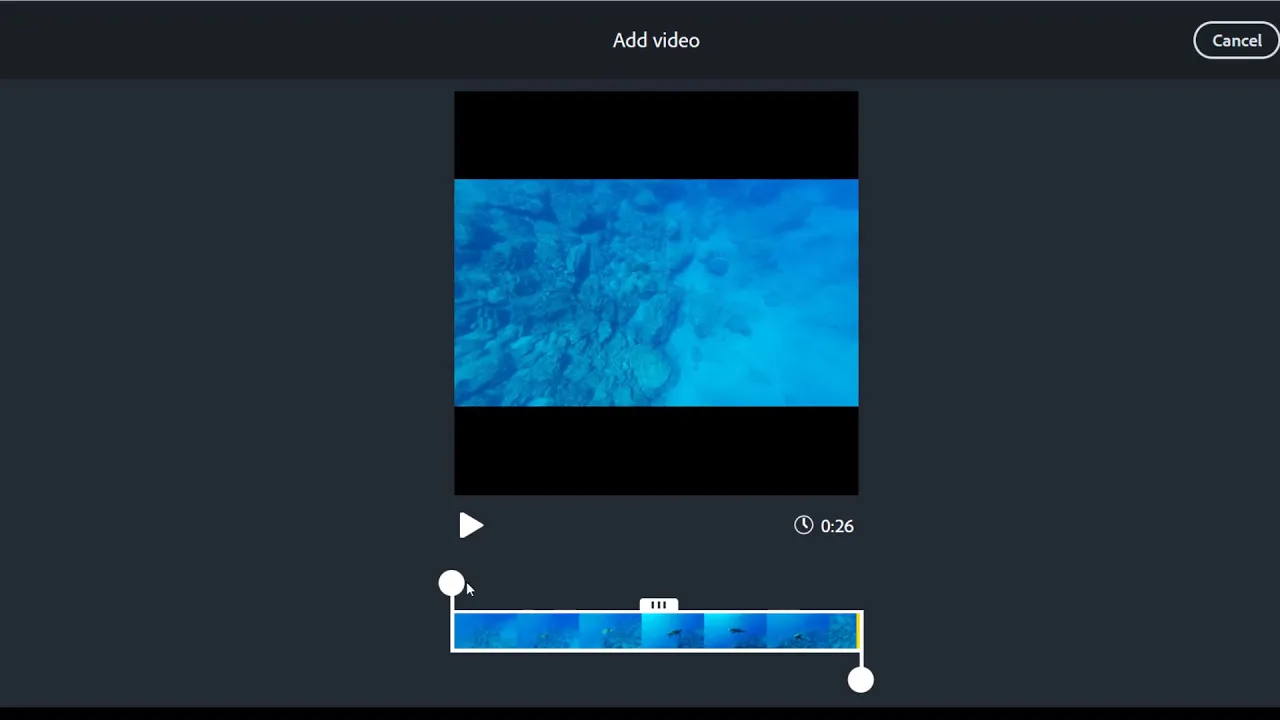
Task: Grab the clip reposition grip above the filmstrip
Action: [658, 605]
